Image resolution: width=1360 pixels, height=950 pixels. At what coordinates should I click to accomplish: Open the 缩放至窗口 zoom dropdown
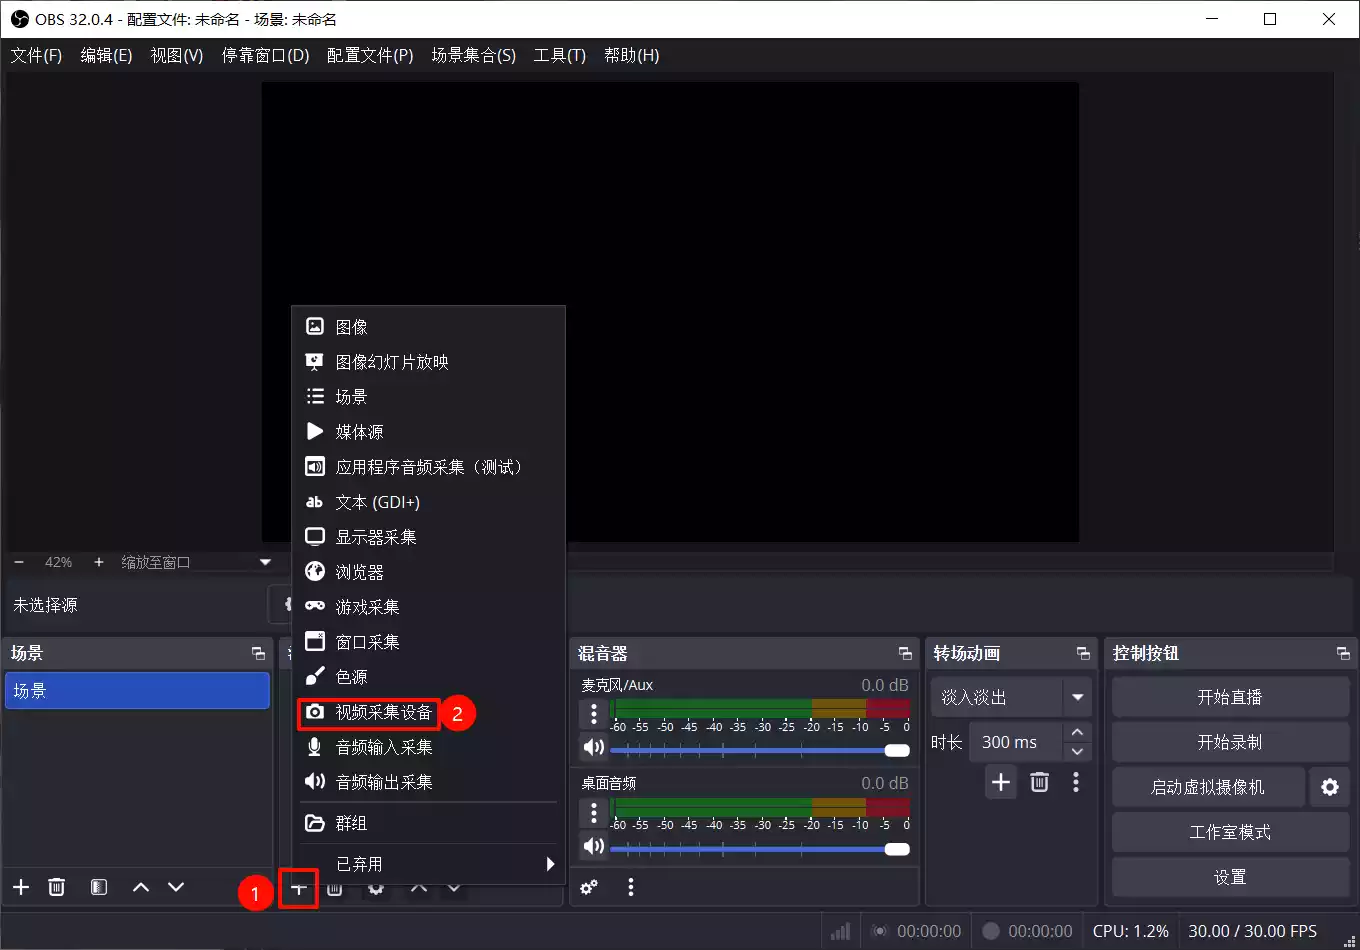(196, 561)
